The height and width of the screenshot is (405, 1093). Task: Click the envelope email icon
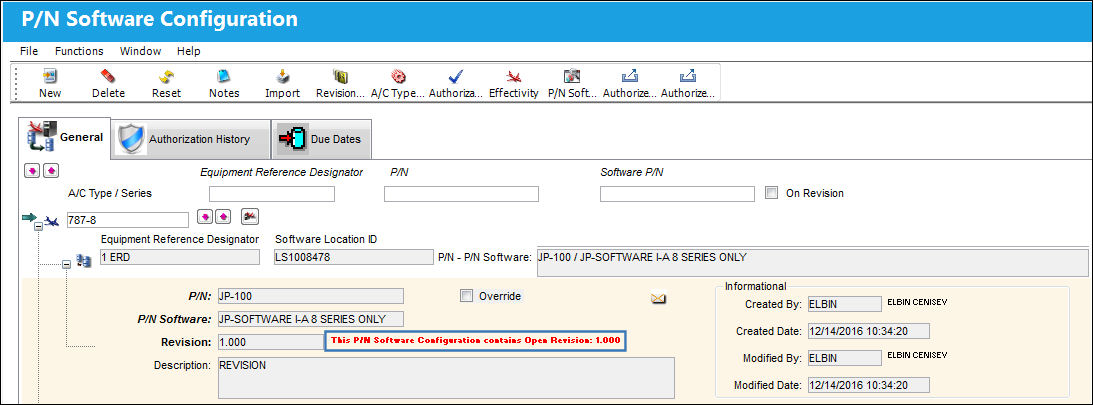coord(658,298)
